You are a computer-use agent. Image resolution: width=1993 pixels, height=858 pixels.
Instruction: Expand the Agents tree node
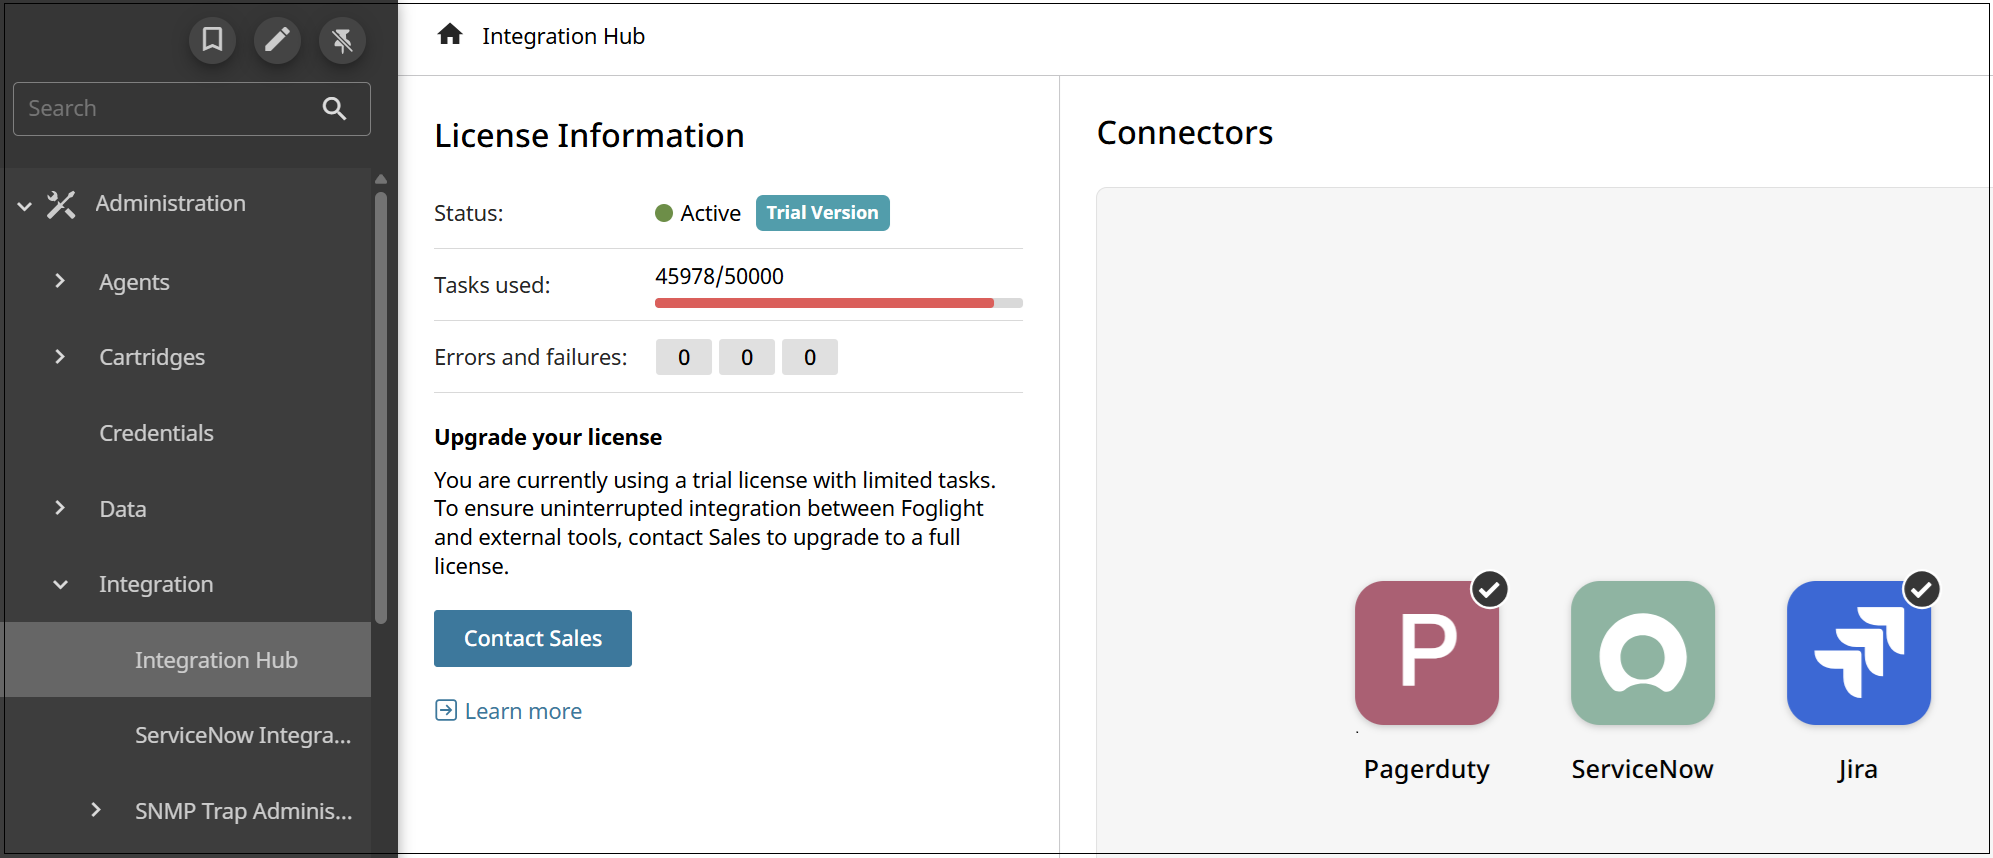coord(60,281)
